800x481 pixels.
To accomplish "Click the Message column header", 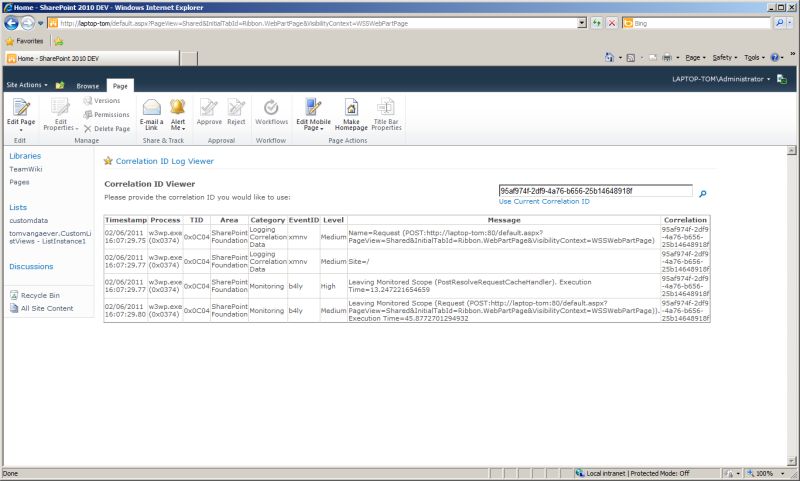I will (x=504, y=220).
